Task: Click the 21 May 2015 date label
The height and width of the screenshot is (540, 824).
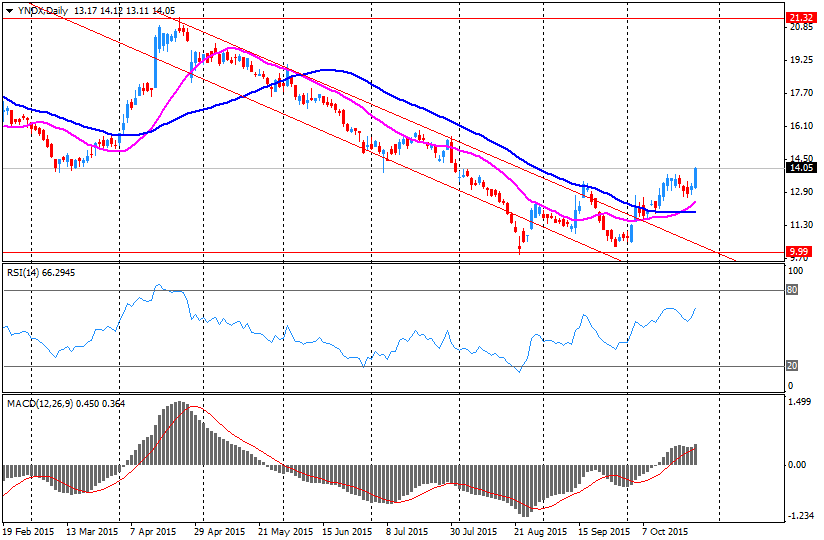Action: 286,532
